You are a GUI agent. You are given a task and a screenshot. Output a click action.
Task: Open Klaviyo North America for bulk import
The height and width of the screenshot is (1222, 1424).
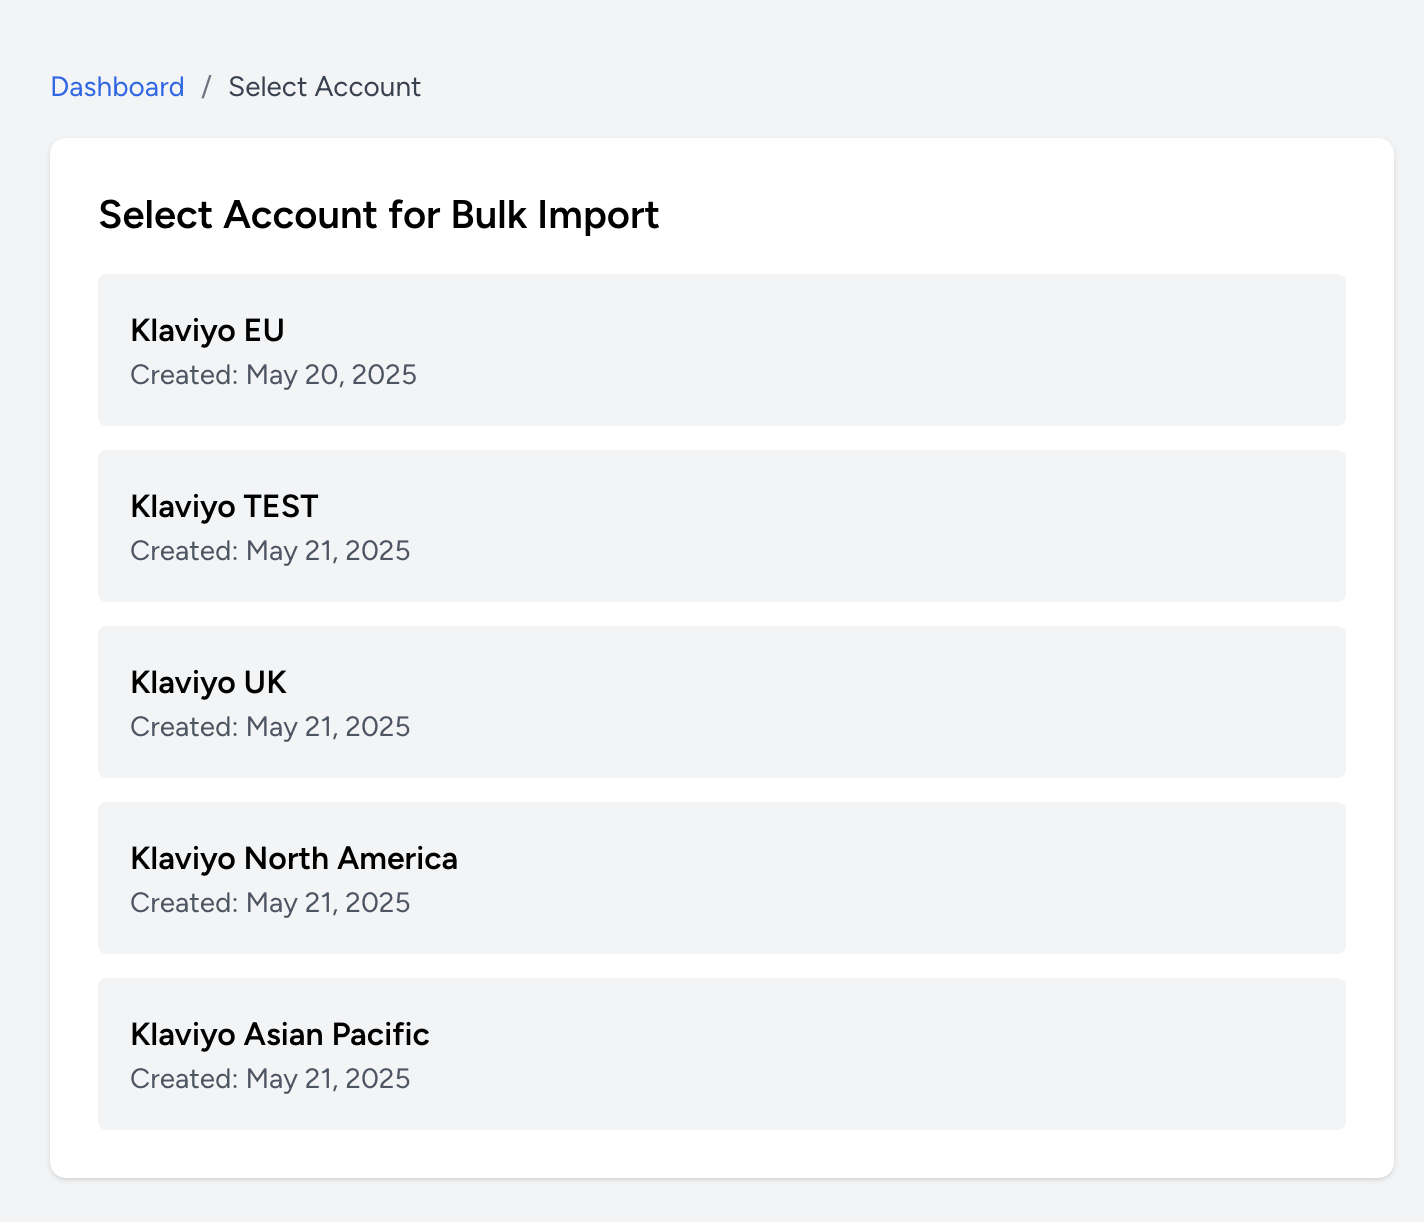coord(722,878)
